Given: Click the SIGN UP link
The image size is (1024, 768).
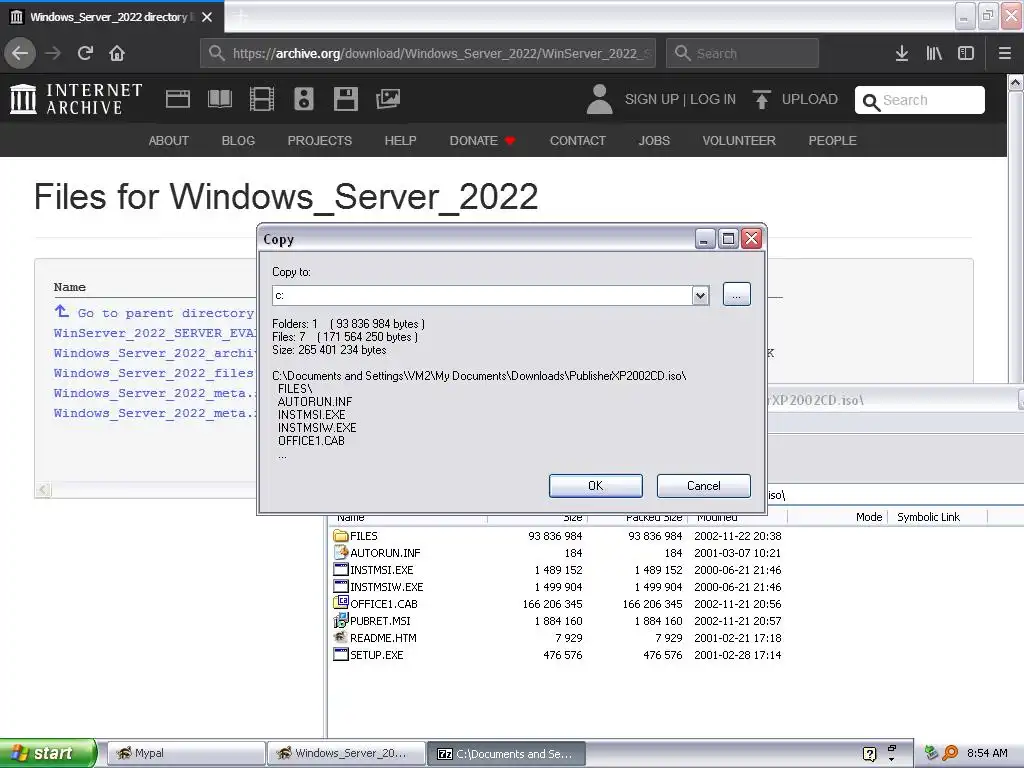Looking at the screenshot, I should (652, 99).
